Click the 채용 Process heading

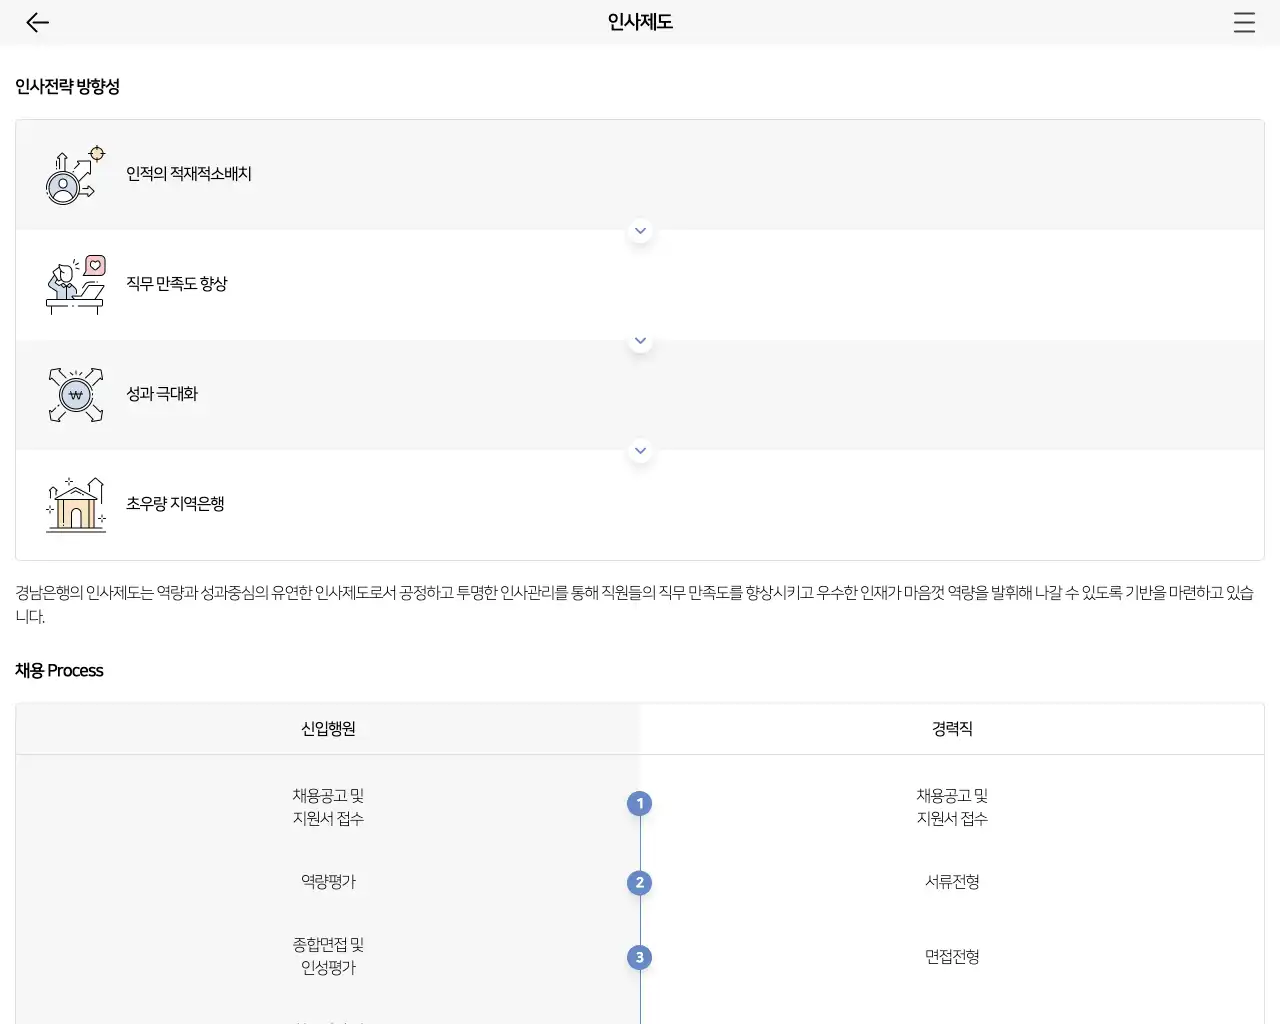59,671
